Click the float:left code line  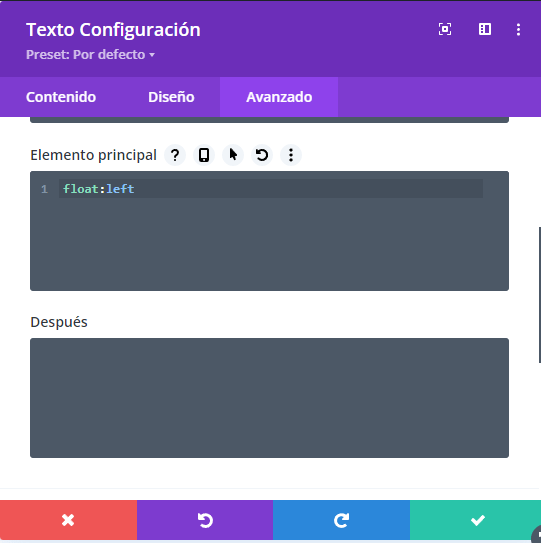pos(98,189)
